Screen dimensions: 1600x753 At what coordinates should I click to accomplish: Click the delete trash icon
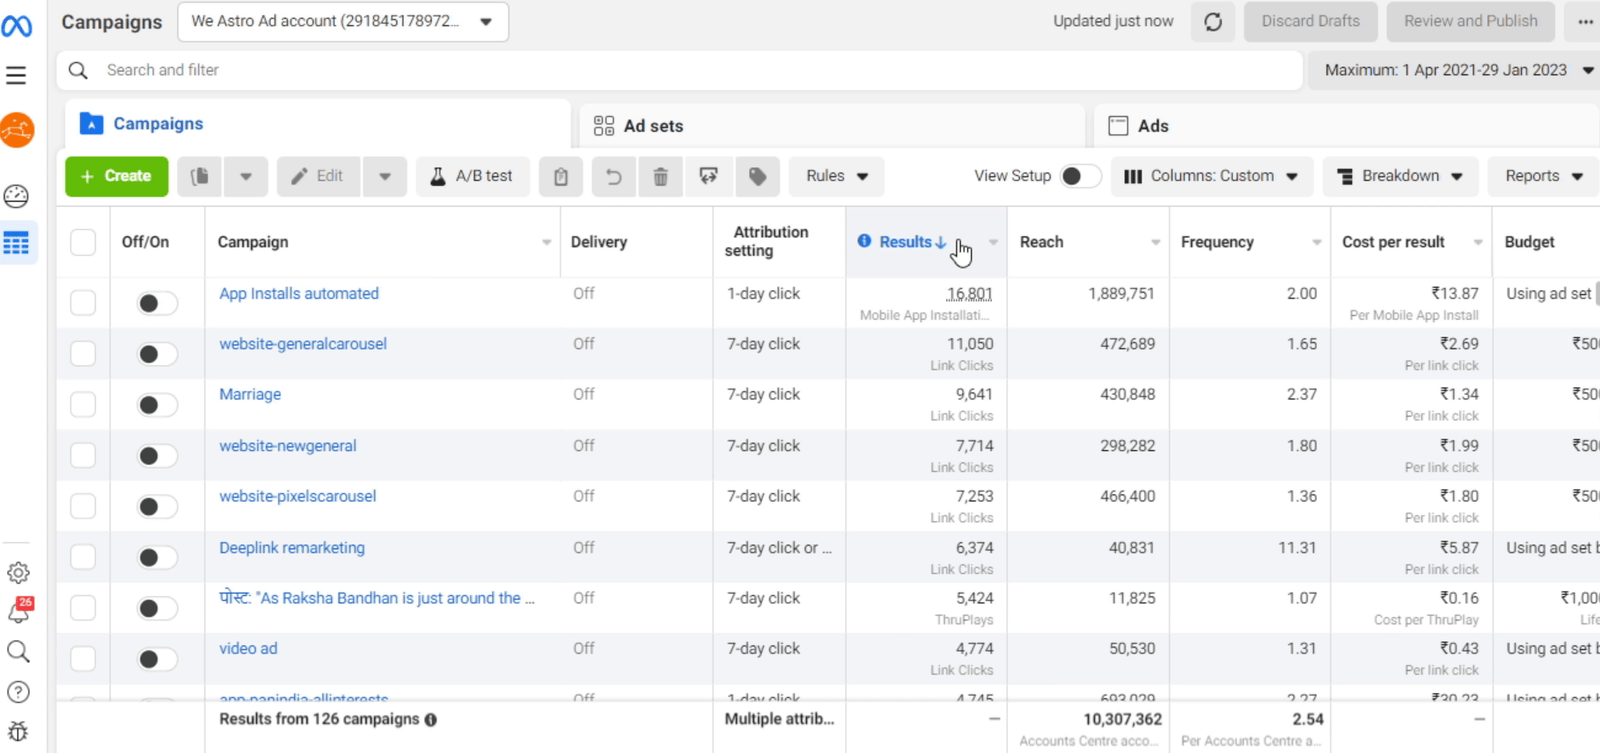coord(660,177)
